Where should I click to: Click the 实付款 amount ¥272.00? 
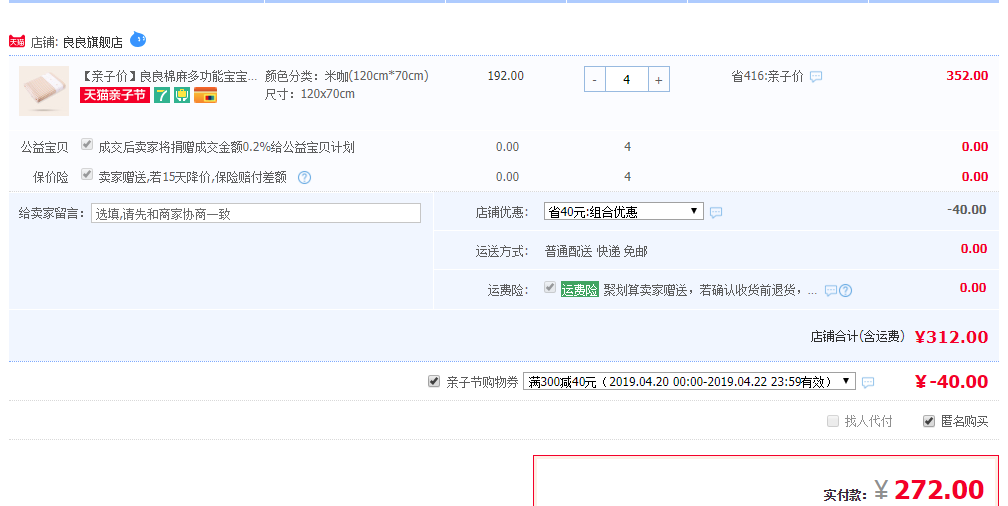[x=929, y=491]
